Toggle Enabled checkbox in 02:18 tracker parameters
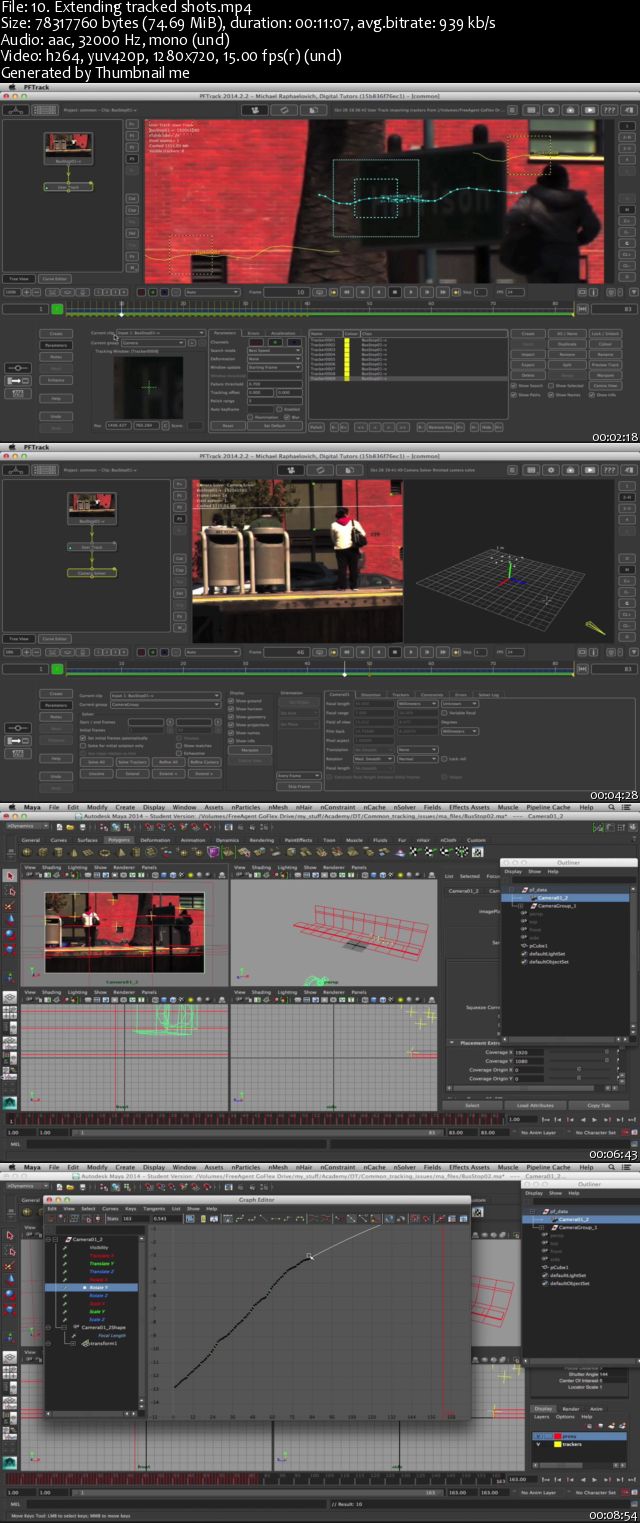This screenshot has width=640, height=1523. (280, 409)
